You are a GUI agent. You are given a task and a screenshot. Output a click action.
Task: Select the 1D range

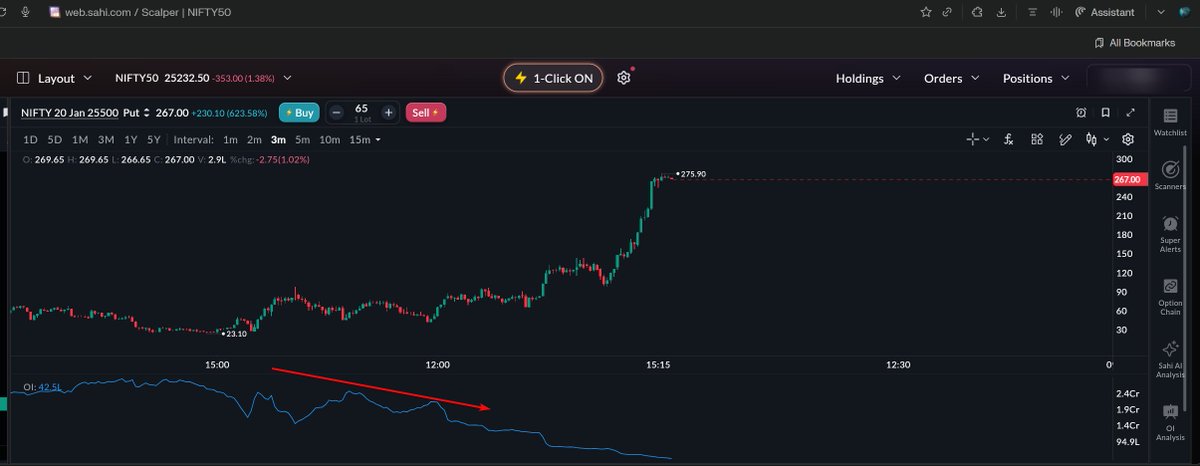[x=30, y=140]
